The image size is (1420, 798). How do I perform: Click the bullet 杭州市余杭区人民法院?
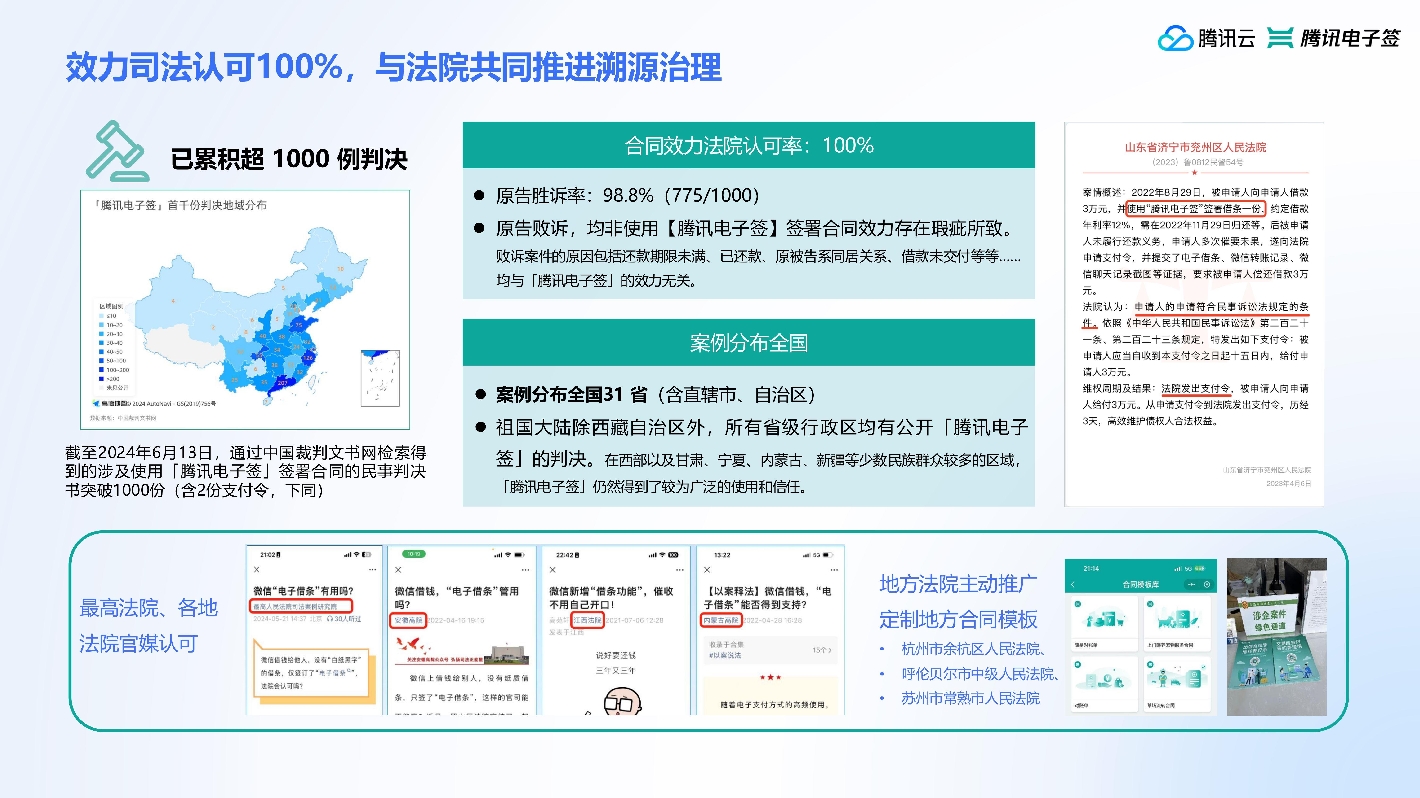pos(973,649)
